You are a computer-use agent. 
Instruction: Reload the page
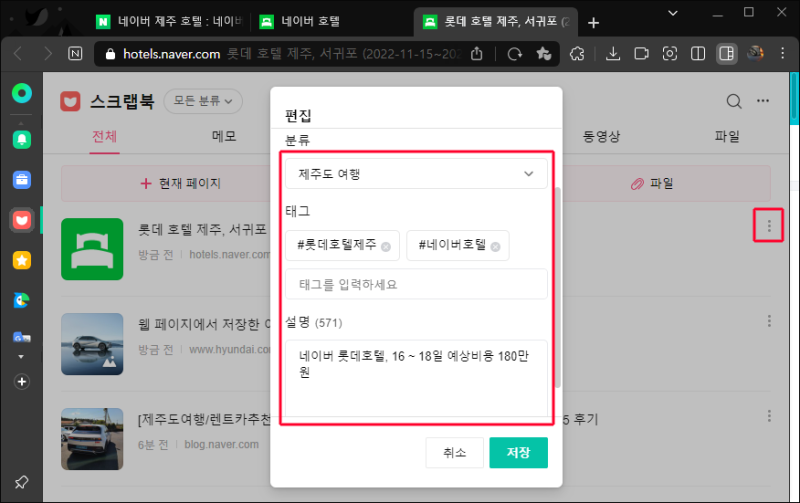click(515, 54)
